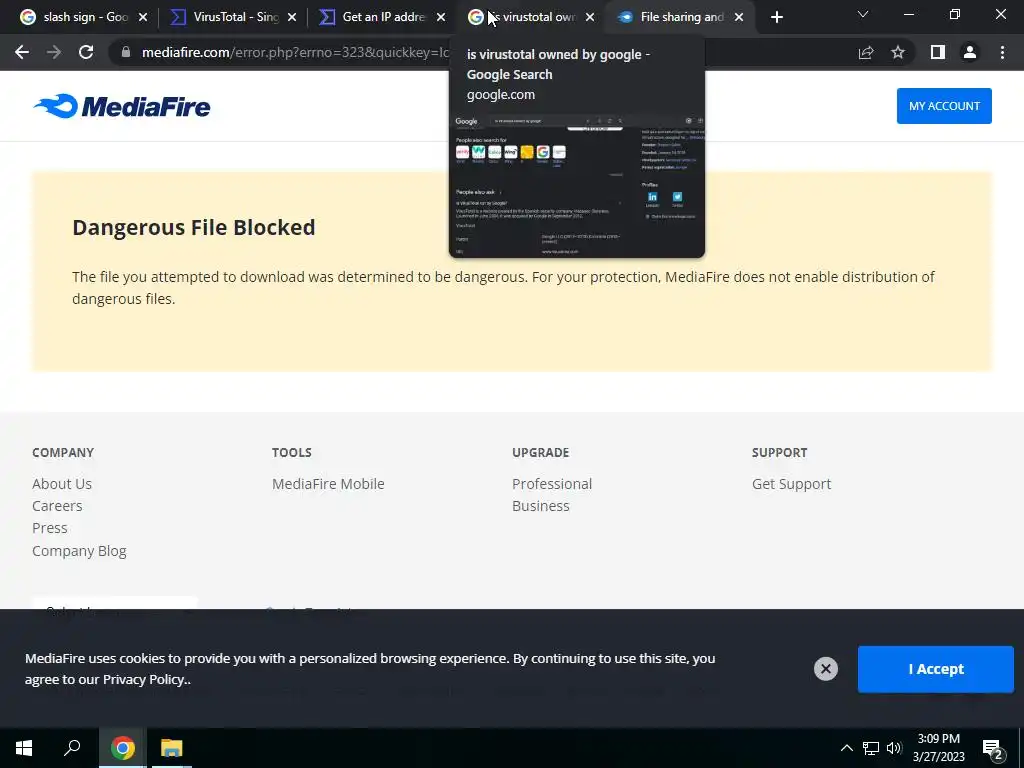Open the Business upgrade link
This screenshot has height=768, width=1024.
tap(541, 506)
